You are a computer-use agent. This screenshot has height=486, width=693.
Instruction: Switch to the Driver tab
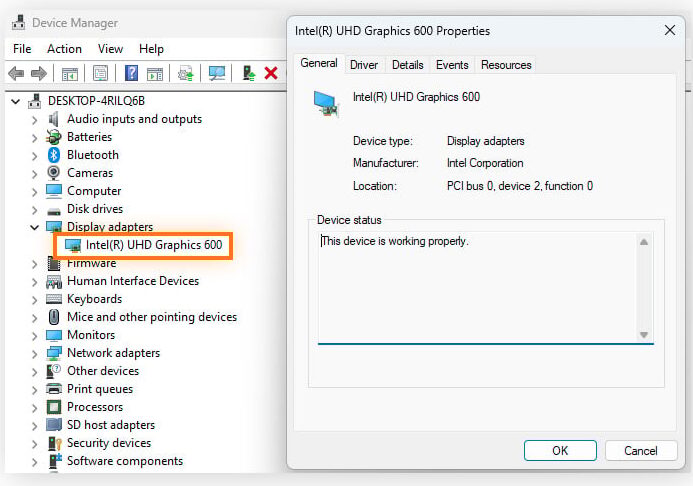tap(364, 65)
